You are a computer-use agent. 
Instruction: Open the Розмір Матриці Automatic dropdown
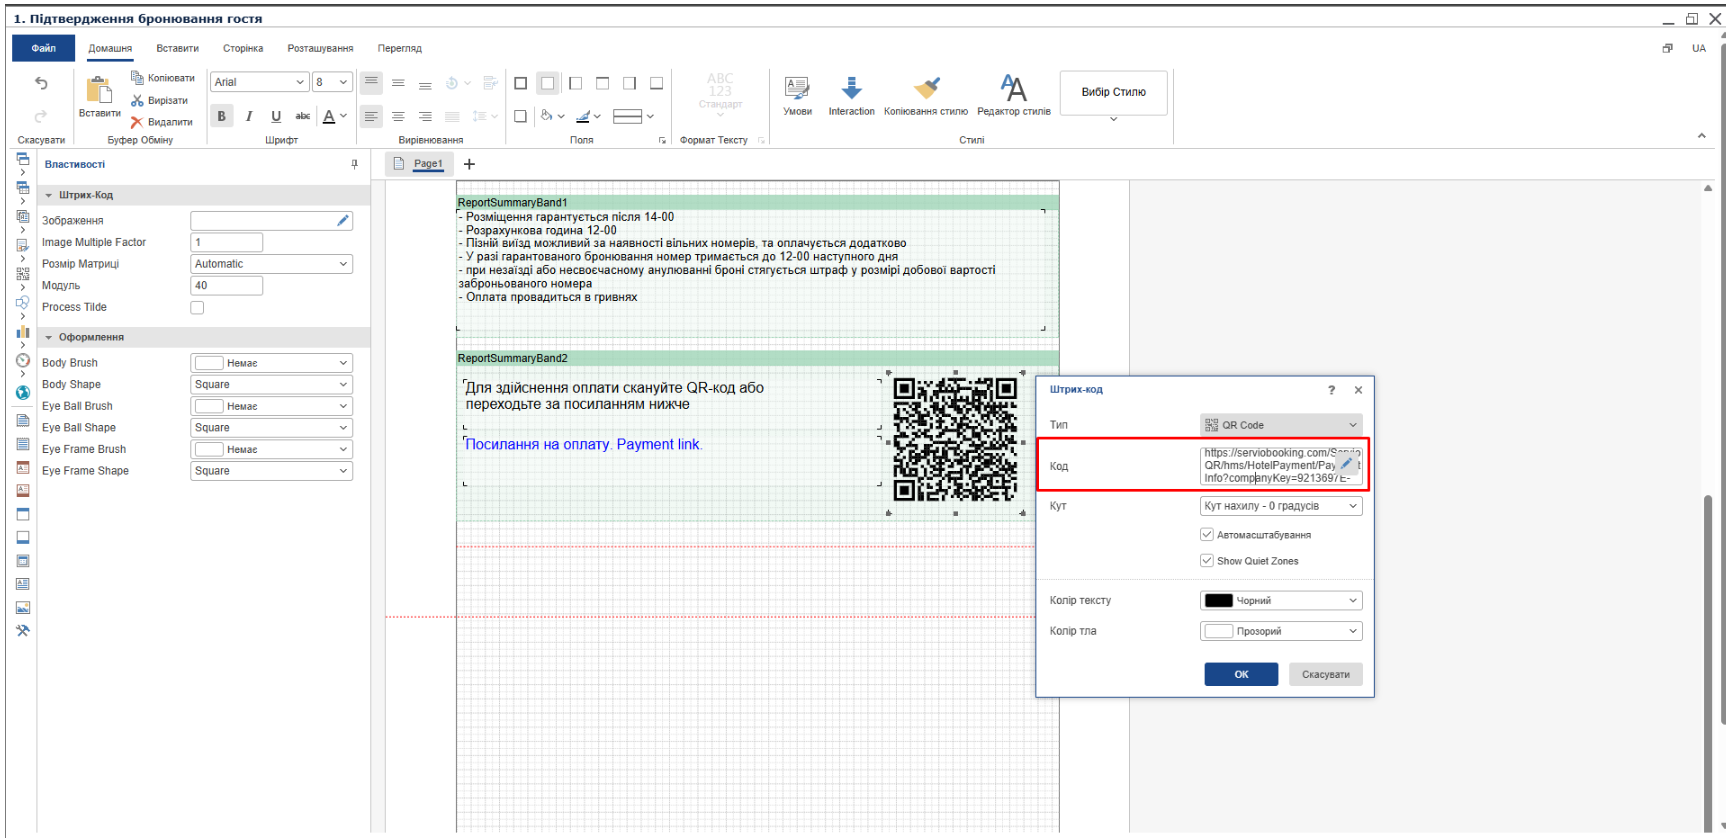271,264
